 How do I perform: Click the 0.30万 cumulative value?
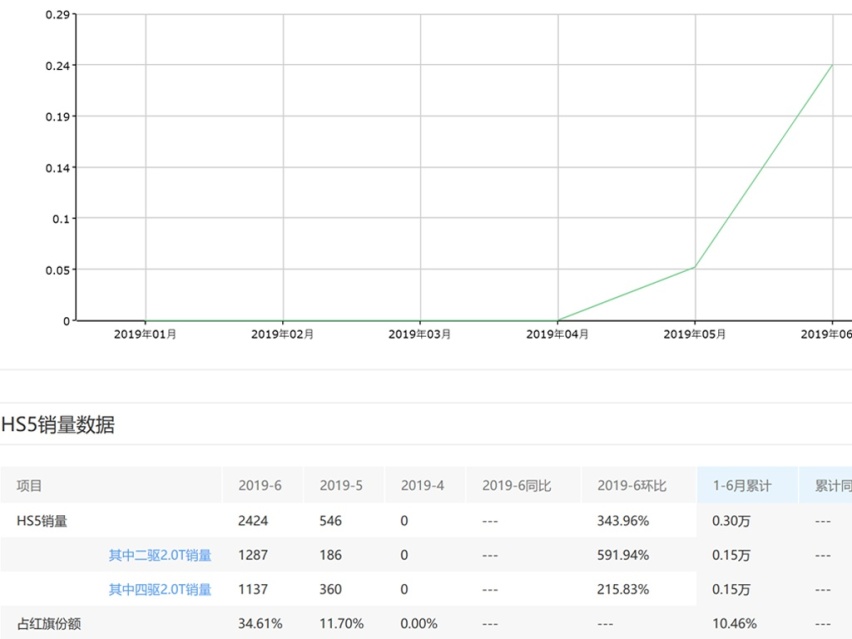click(731, 521)
